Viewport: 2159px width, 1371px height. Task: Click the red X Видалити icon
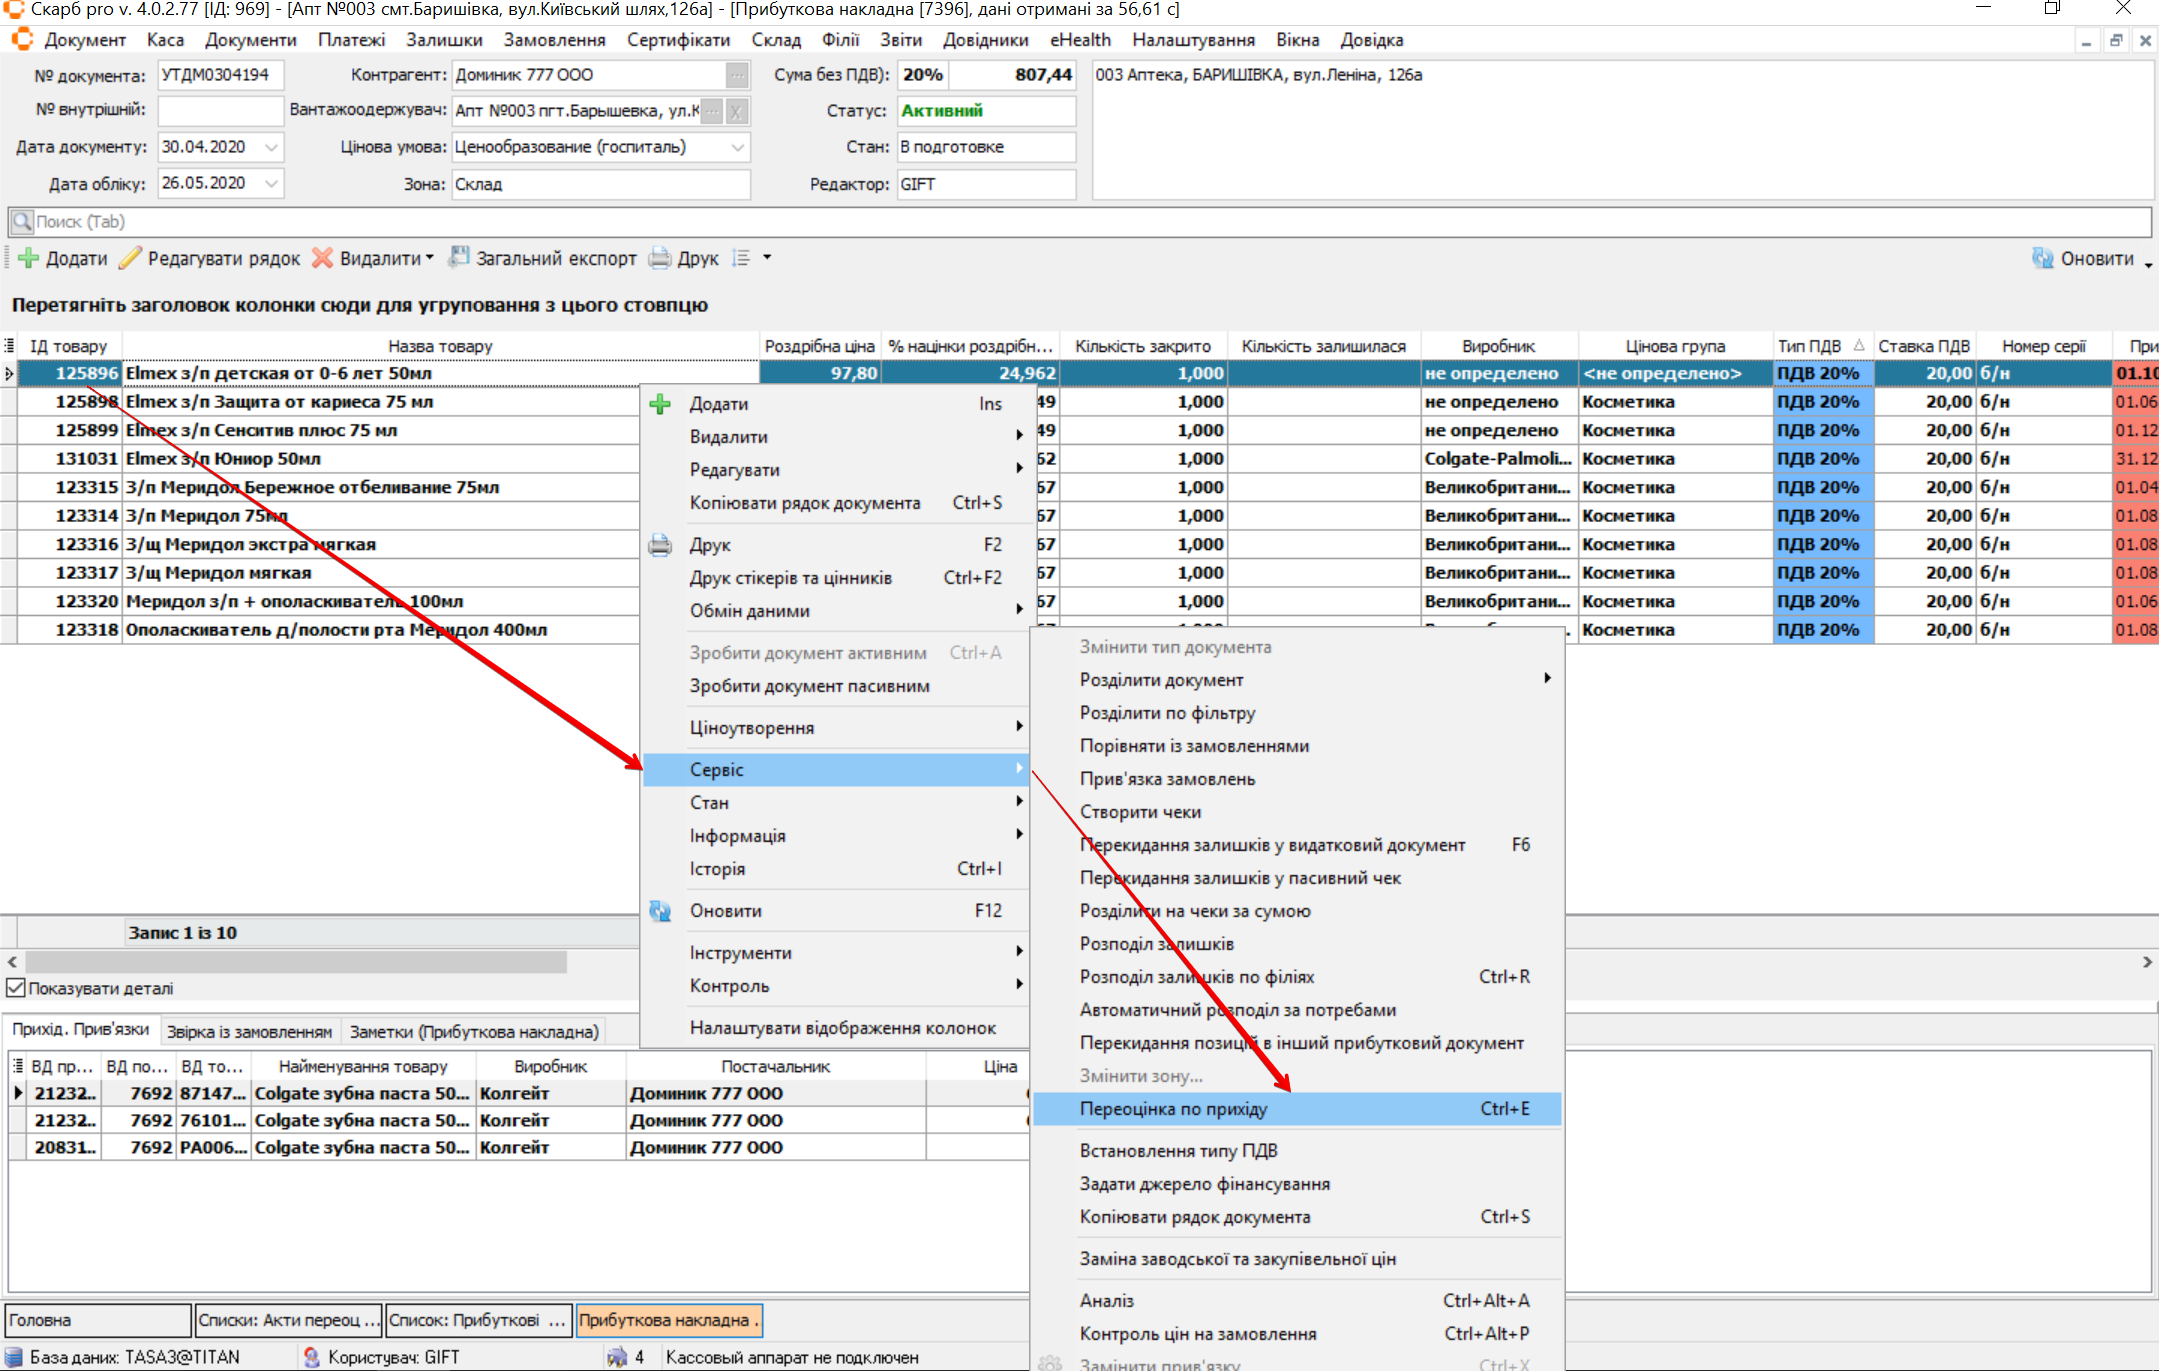coord(322,258)
